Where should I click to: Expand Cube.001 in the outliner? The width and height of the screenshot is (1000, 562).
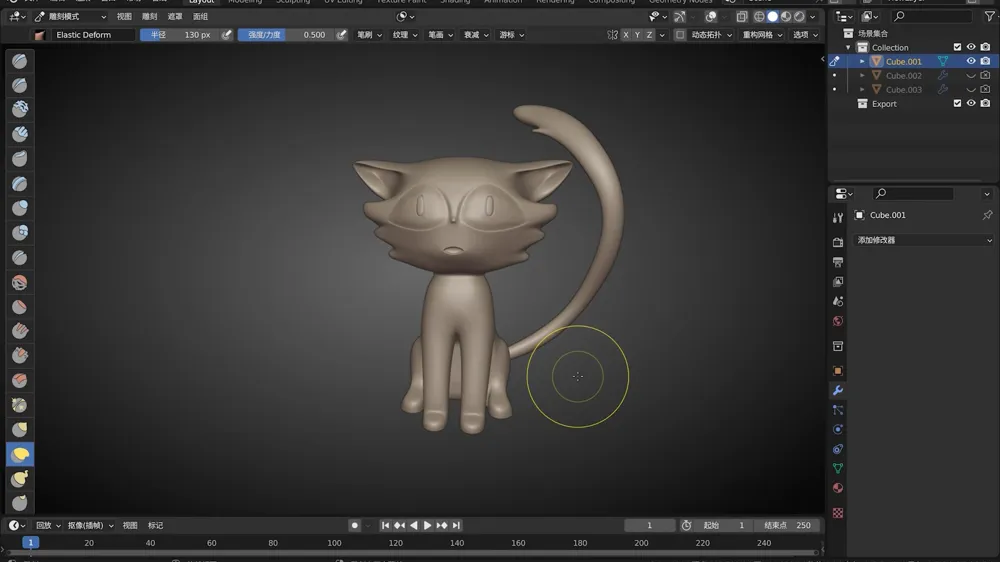click(862, 62)
